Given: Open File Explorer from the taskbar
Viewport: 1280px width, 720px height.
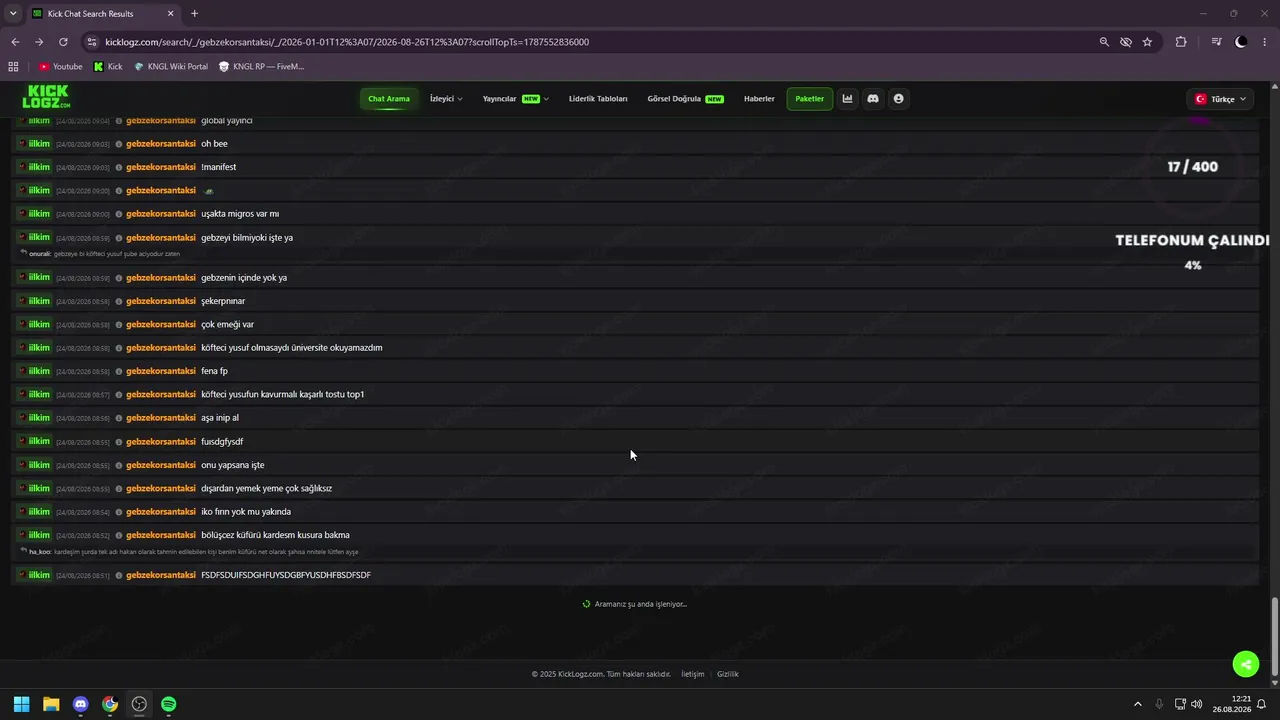Looking at the screenshot, I should 51,704.
